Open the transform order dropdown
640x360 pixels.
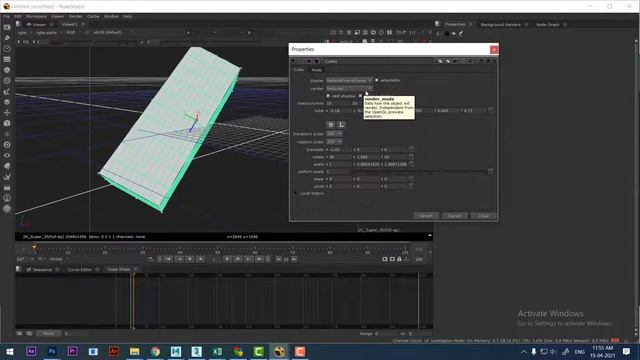click(334, 134)
